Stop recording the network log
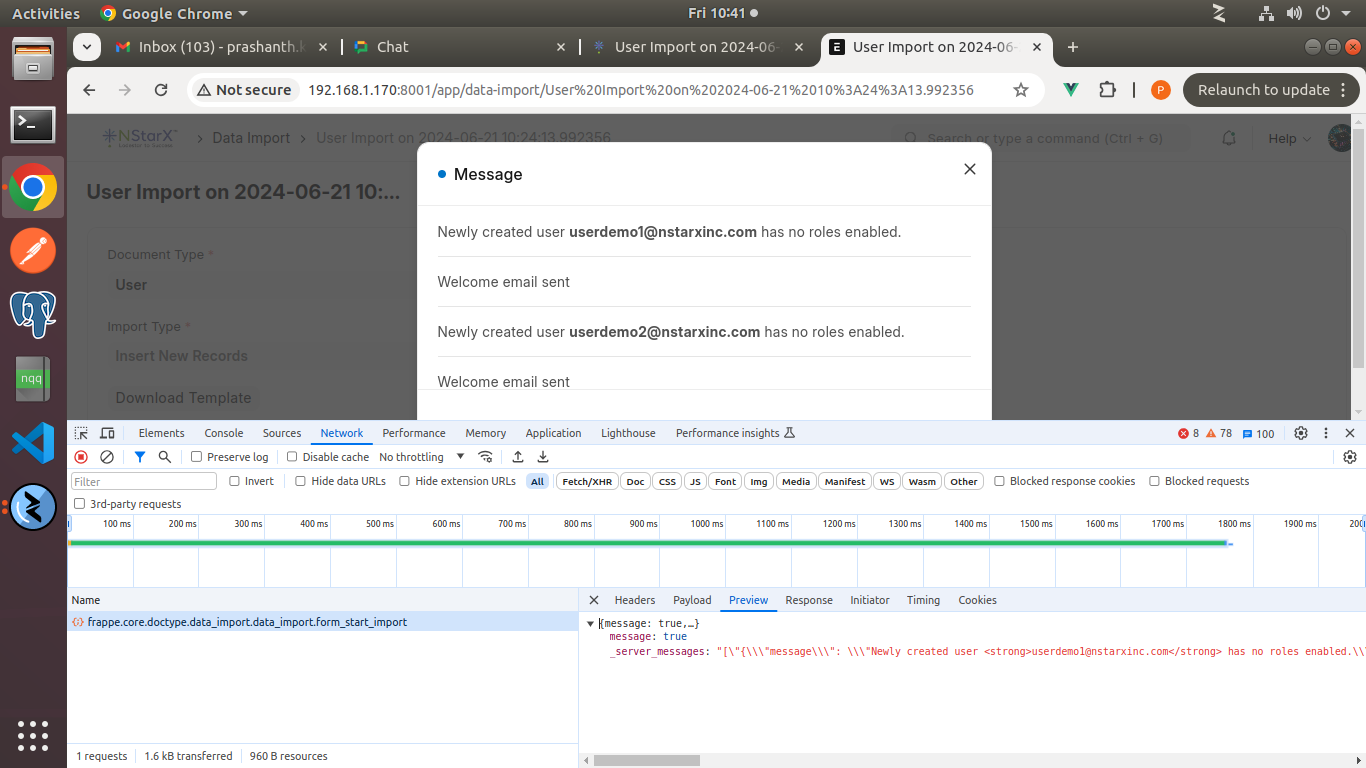 (81, 457)
